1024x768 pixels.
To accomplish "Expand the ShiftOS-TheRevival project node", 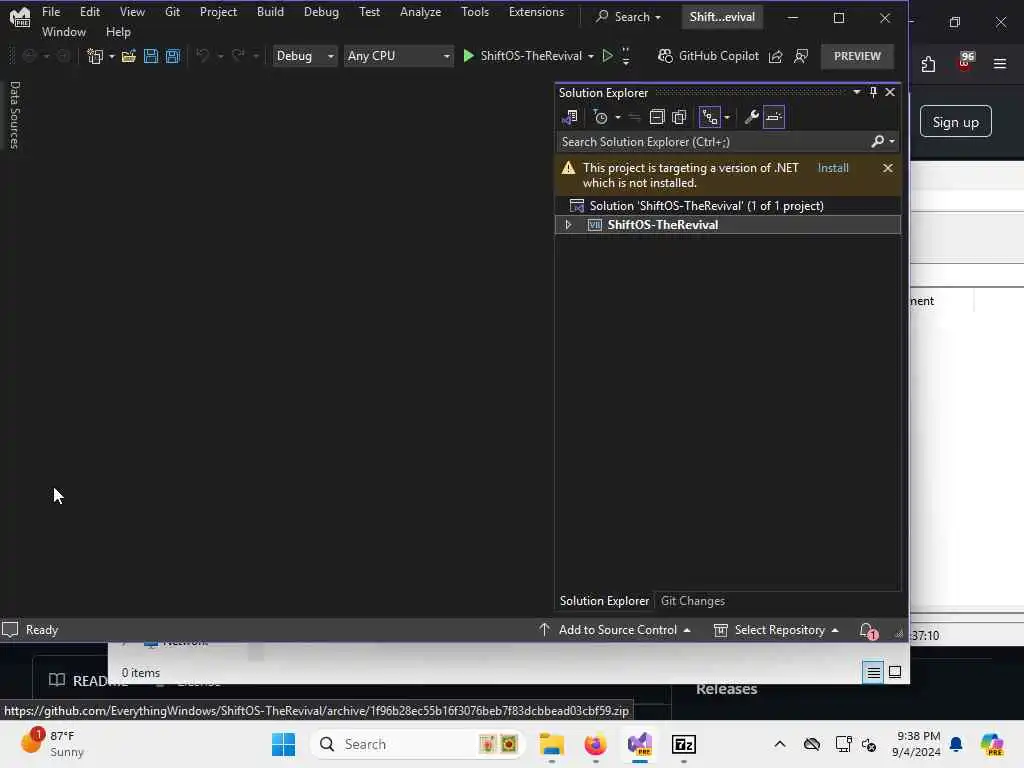I will (x=568, y=225).
